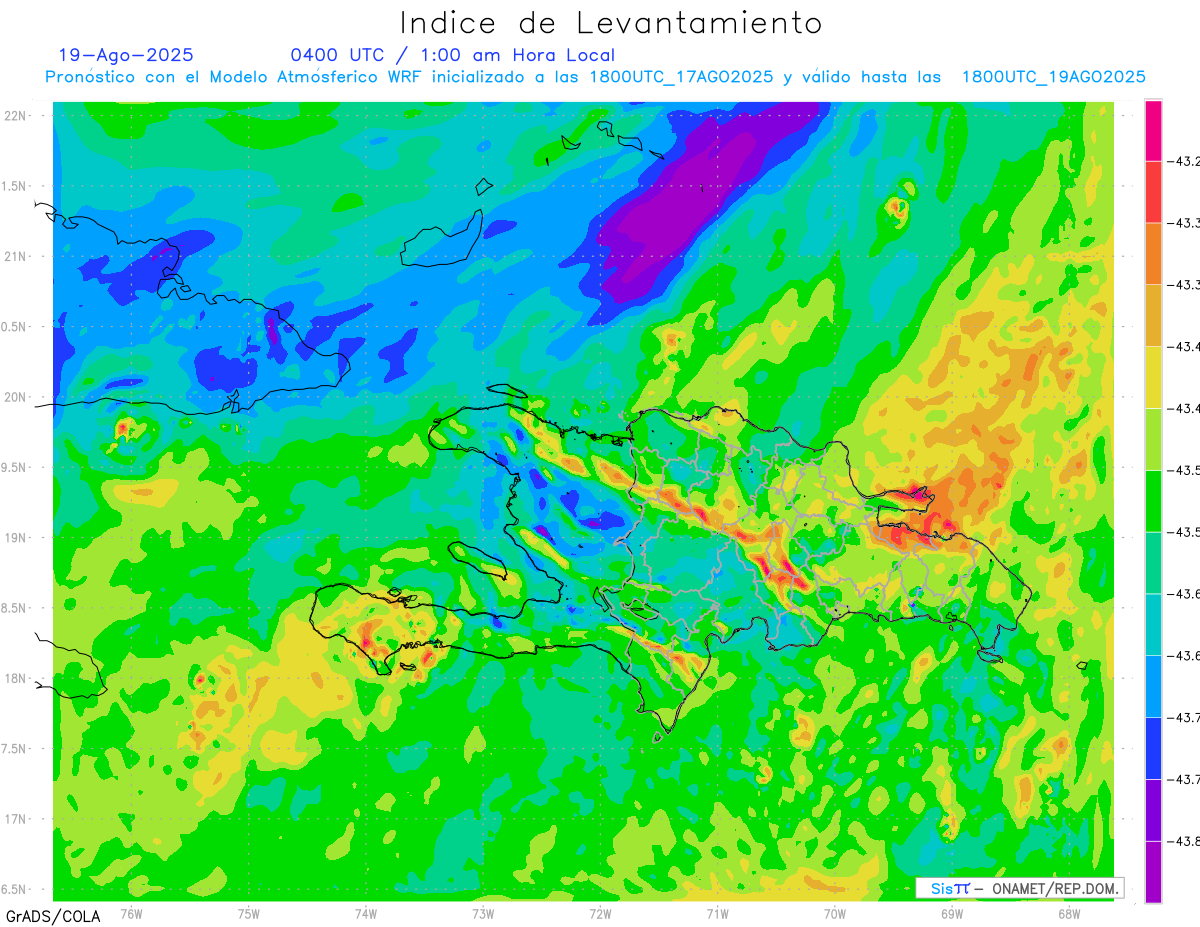
Task: Click the '9.5N' latitude label
Action: click(x=14, y=467)
